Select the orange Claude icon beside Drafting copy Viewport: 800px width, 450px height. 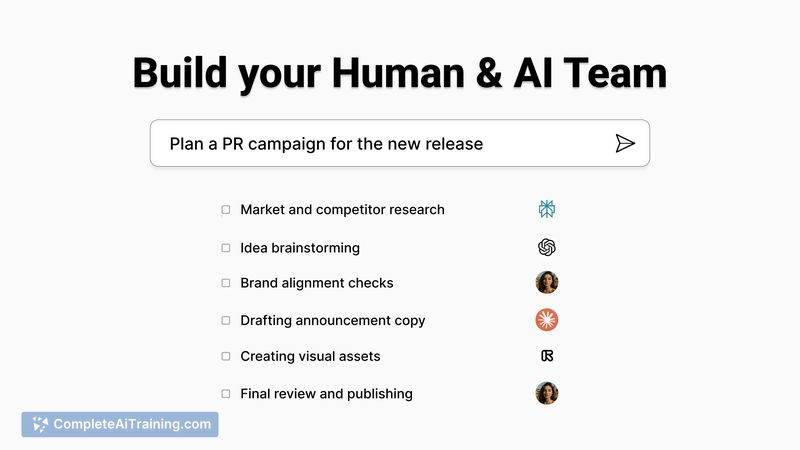(546, 320)
